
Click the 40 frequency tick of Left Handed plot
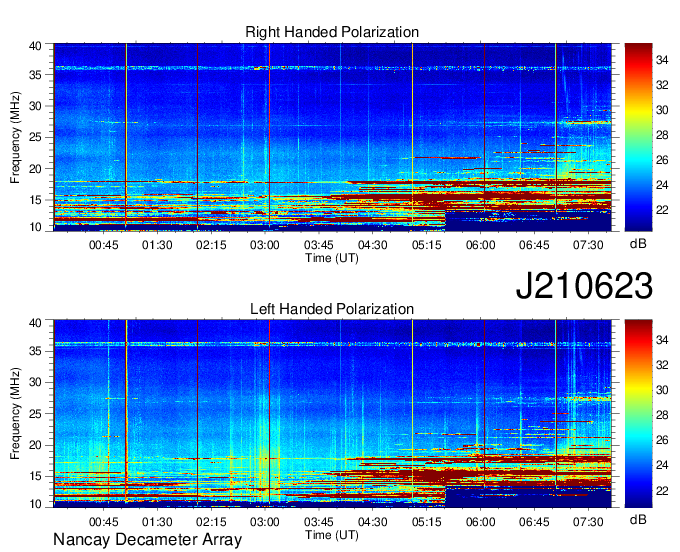[x=35, y=323]
